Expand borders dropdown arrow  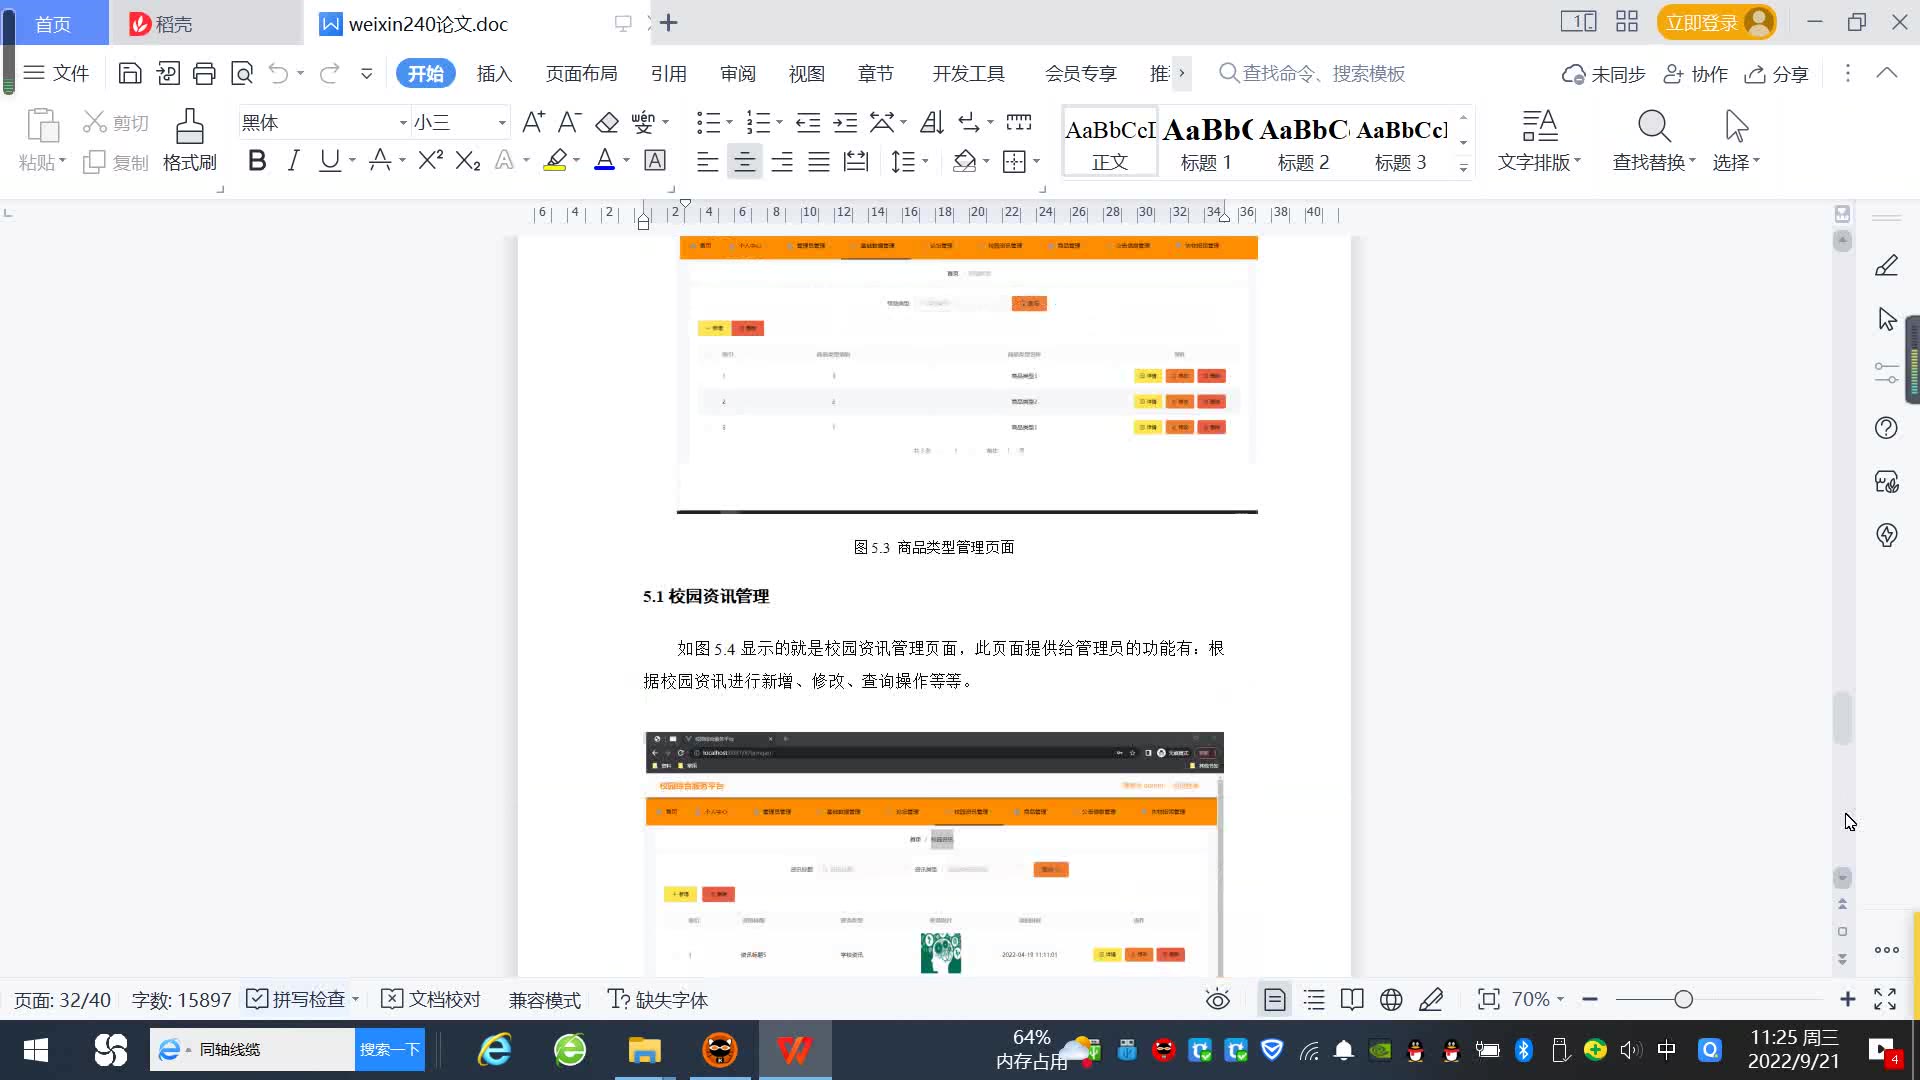pos(1036,161)
